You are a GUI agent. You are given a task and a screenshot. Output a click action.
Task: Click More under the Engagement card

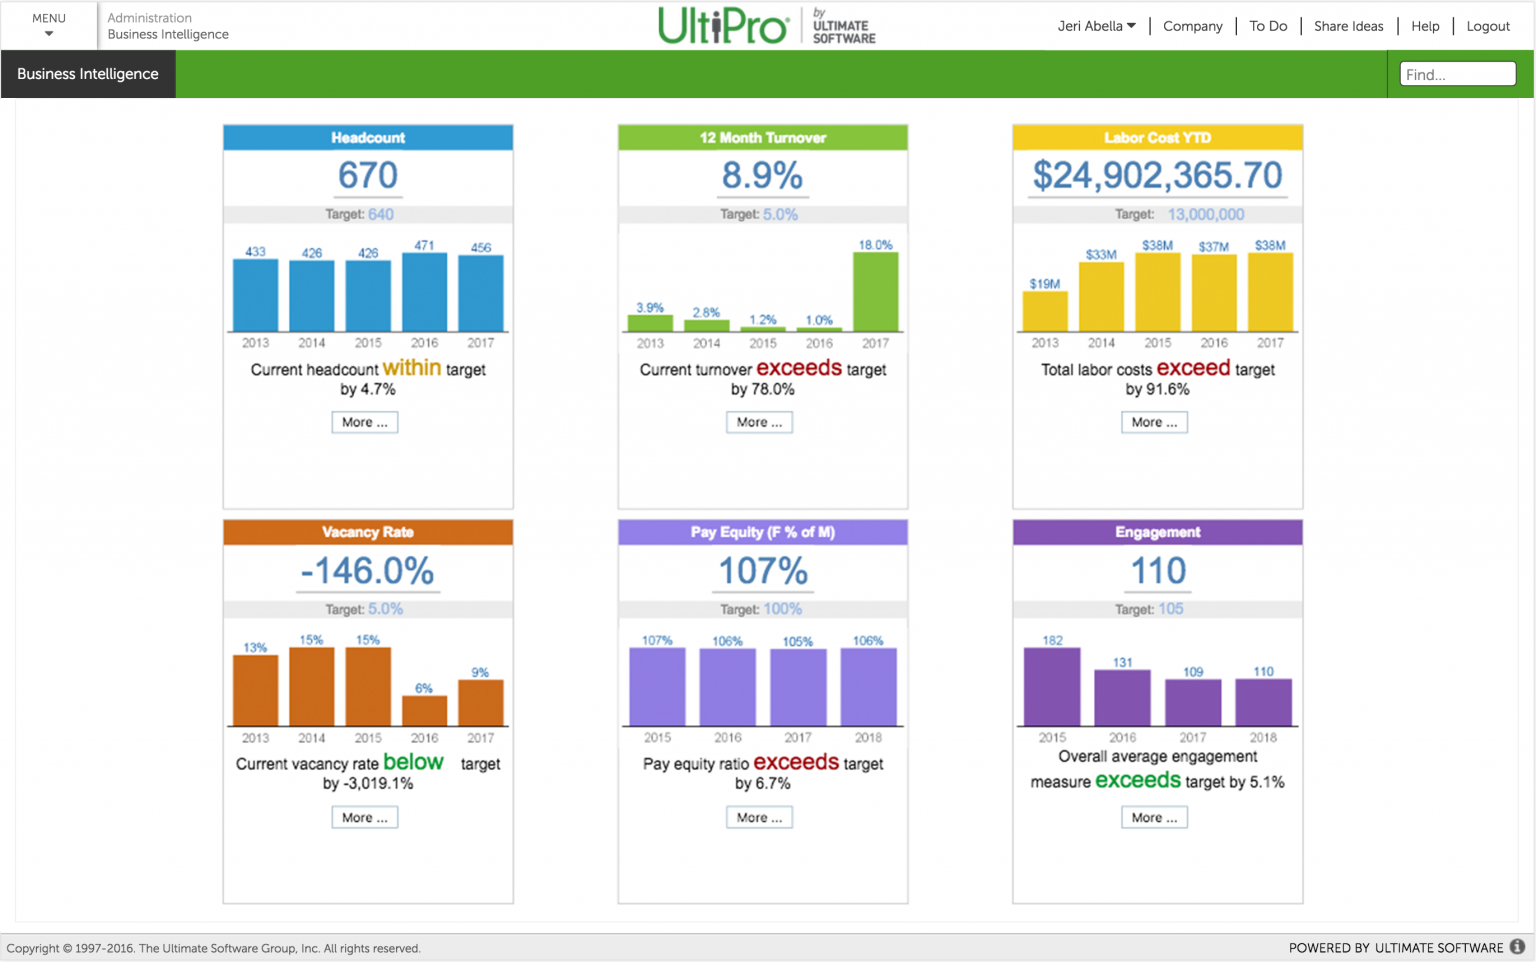coord(1154,817)
